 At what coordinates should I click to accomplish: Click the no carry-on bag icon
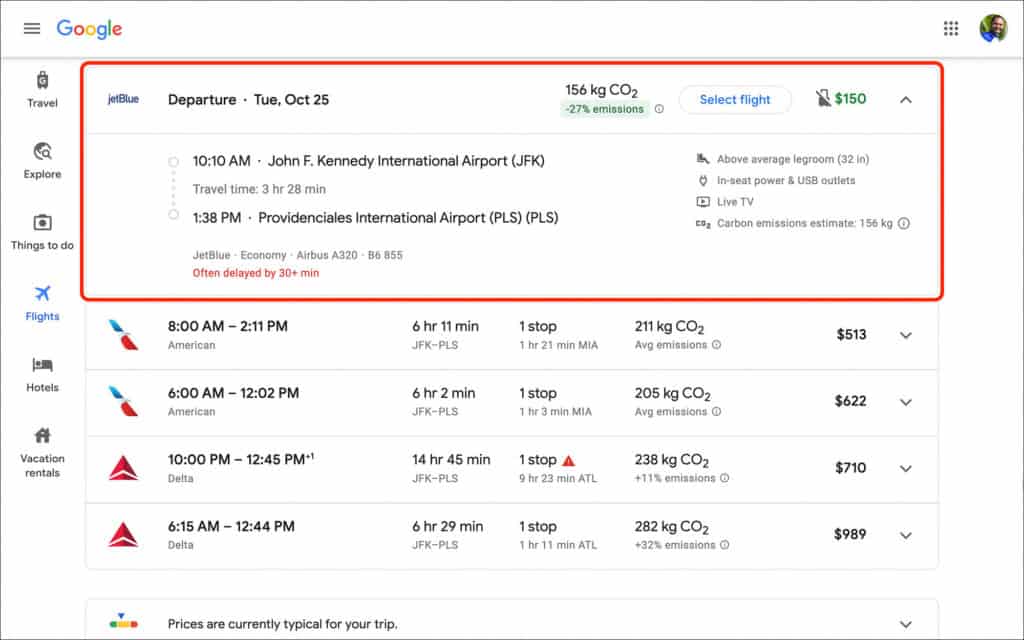tap(823, 99)
